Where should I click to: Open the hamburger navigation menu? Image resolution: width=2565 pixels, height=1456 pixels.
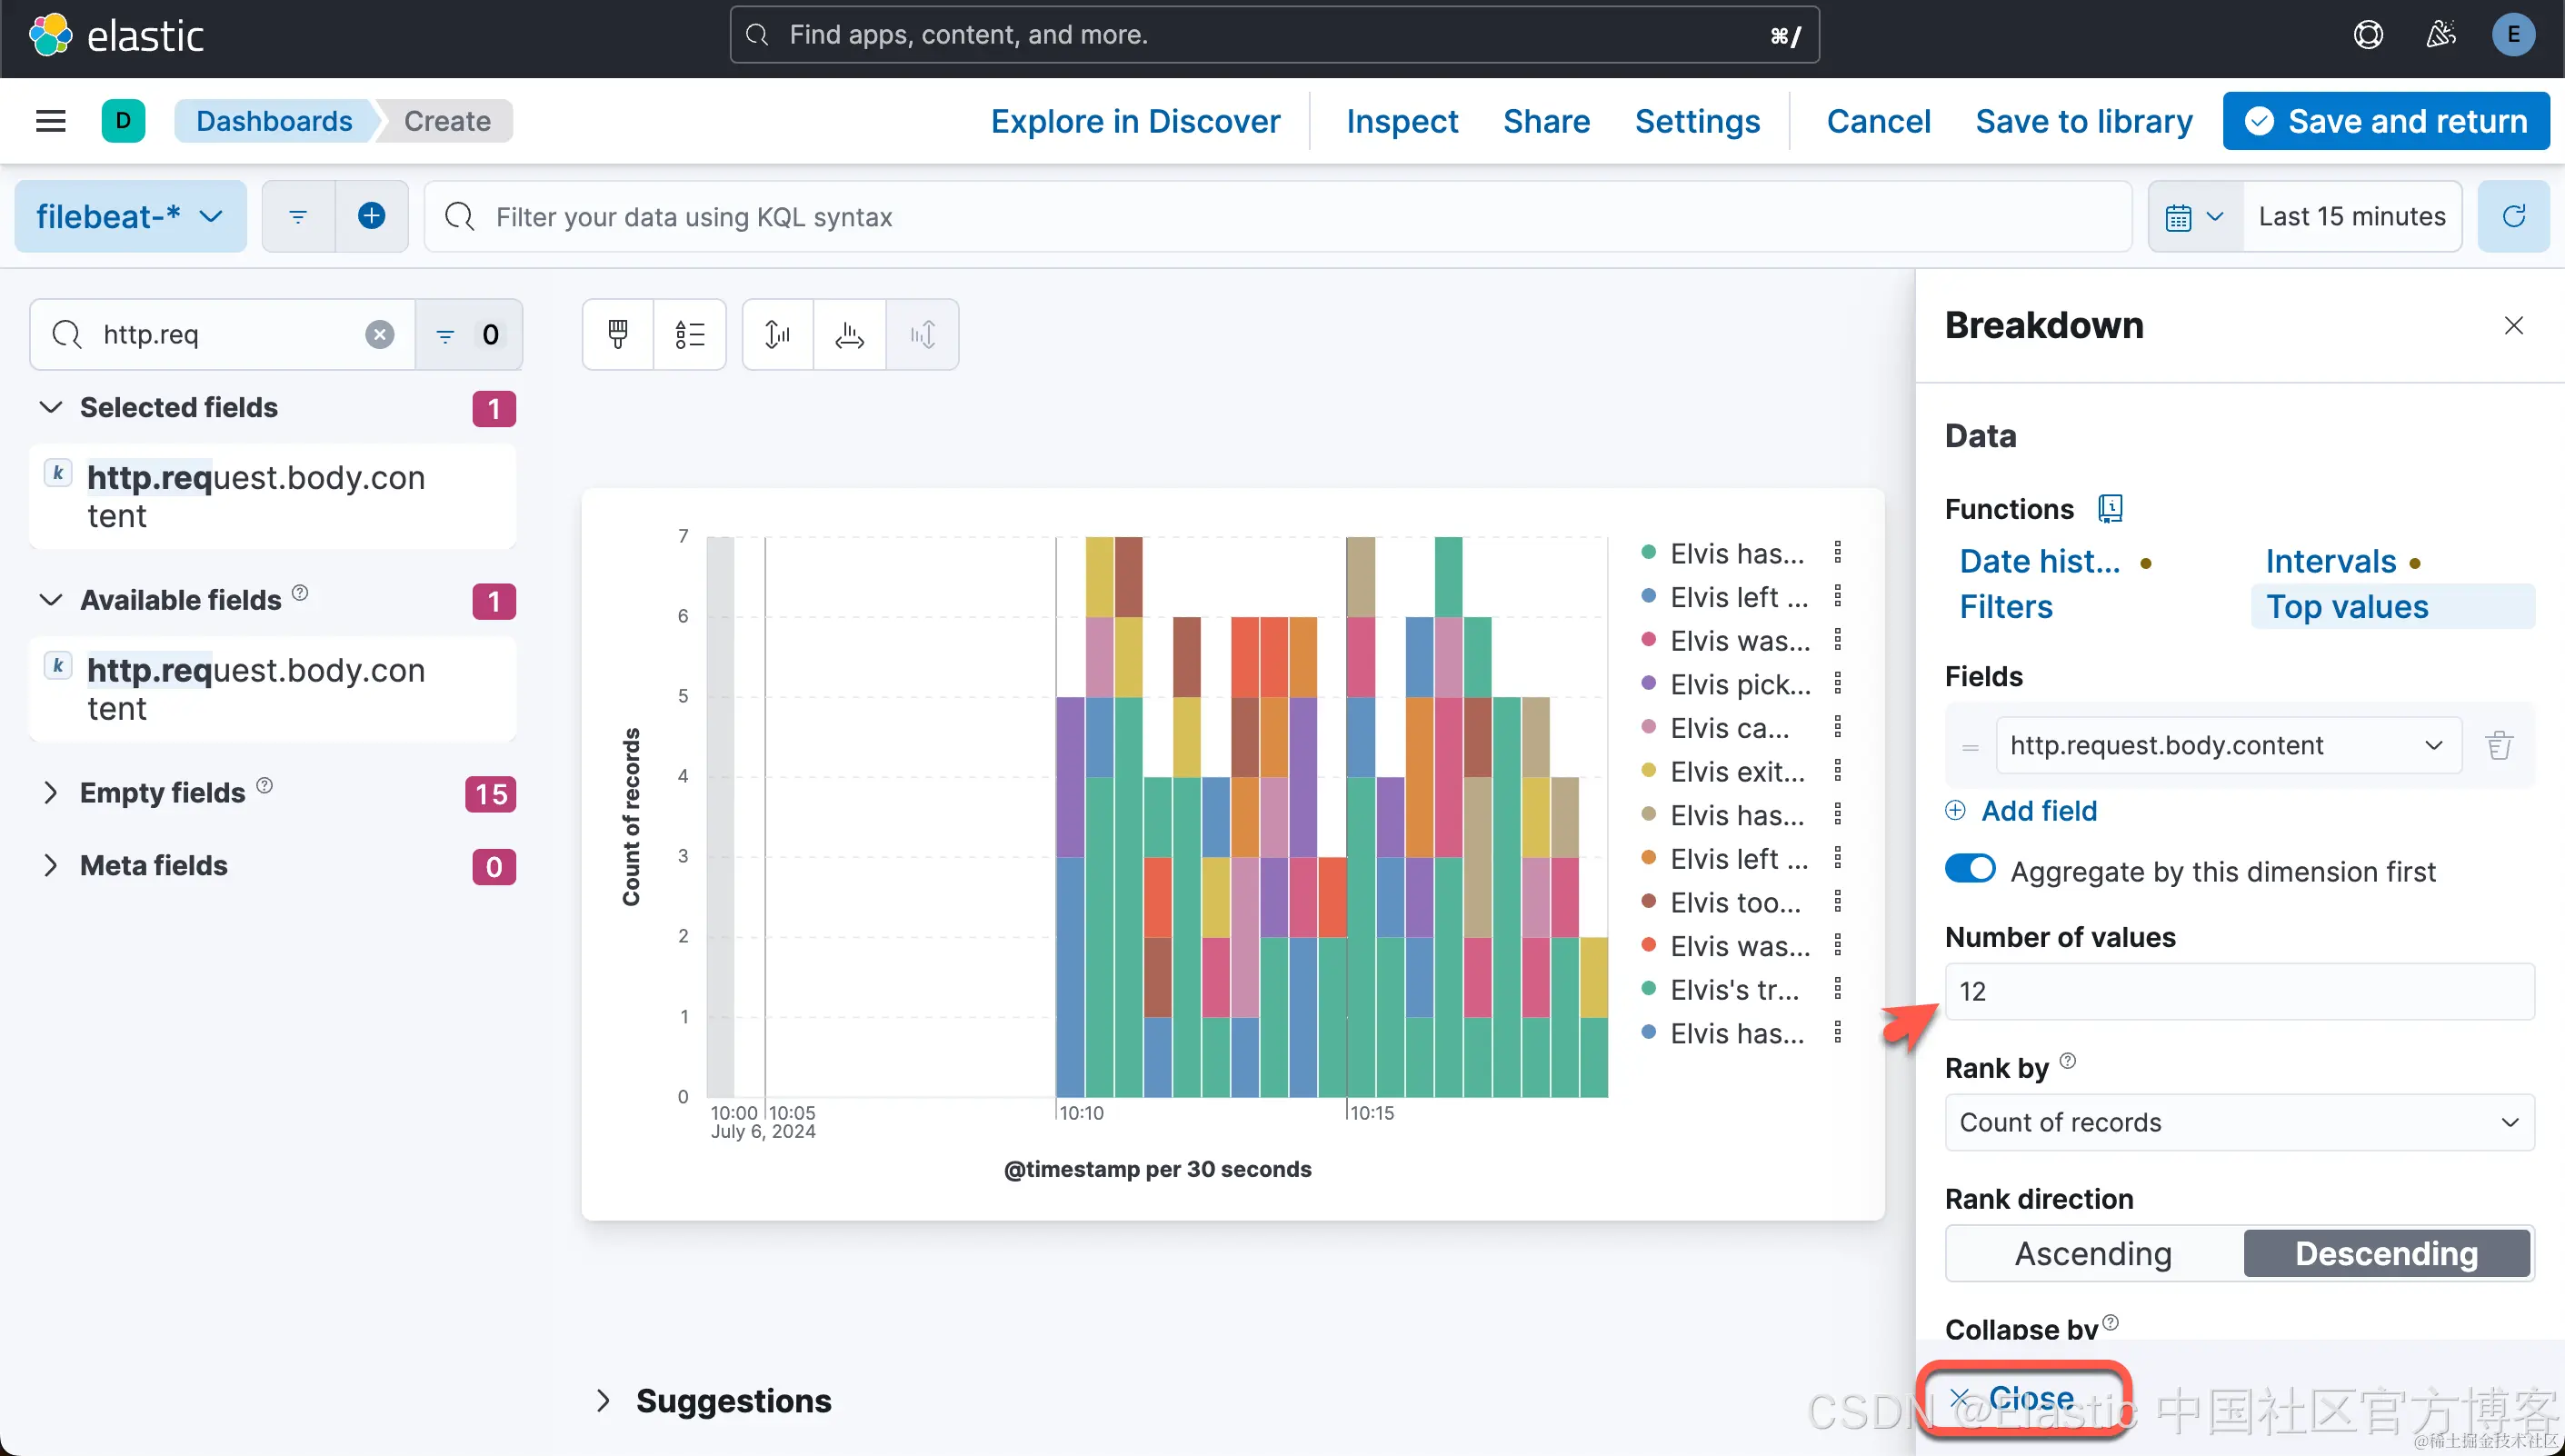[51, 121]
